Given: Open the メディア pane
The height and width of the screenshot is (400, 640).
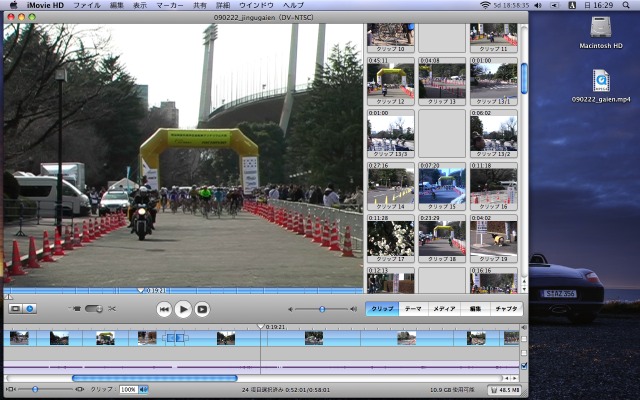Looking at the screenshot, I should [444, 309].
